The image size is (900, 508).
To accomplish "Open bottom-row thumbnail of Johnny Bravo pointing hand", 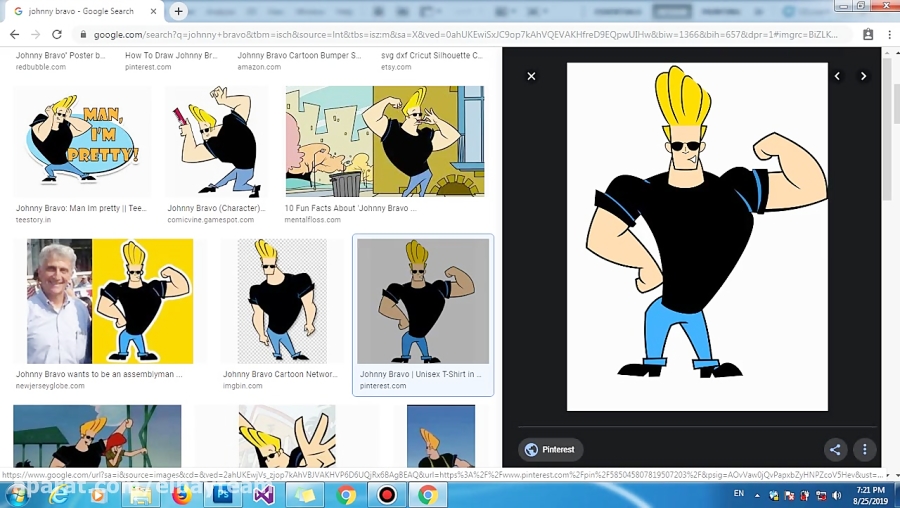I will (287, 436).
